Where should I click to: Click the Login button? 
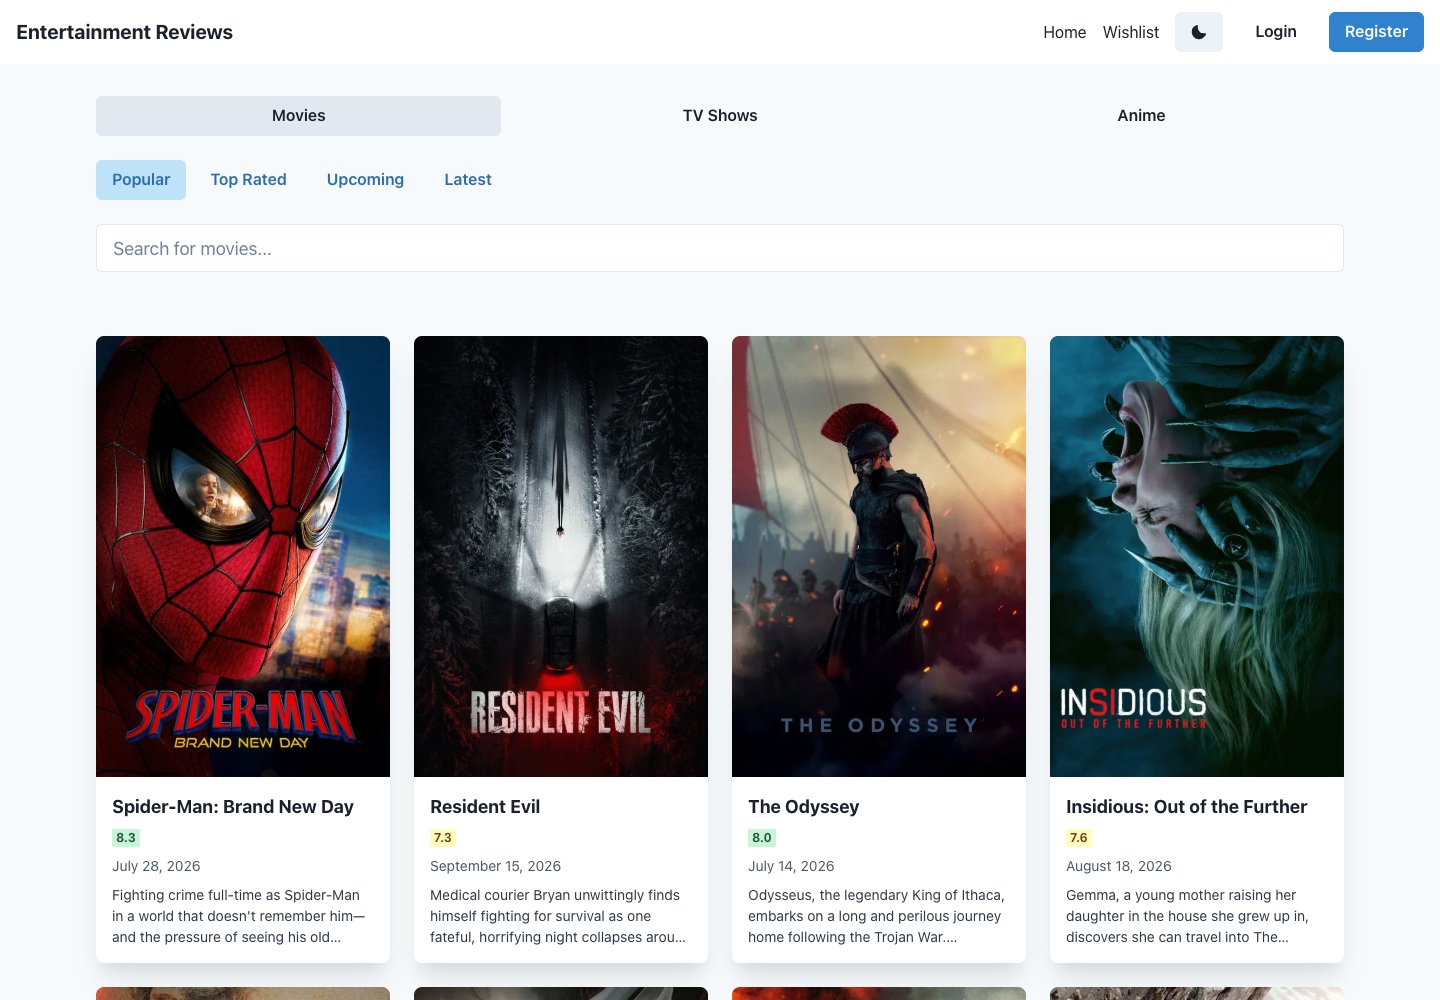point(1276,32)
